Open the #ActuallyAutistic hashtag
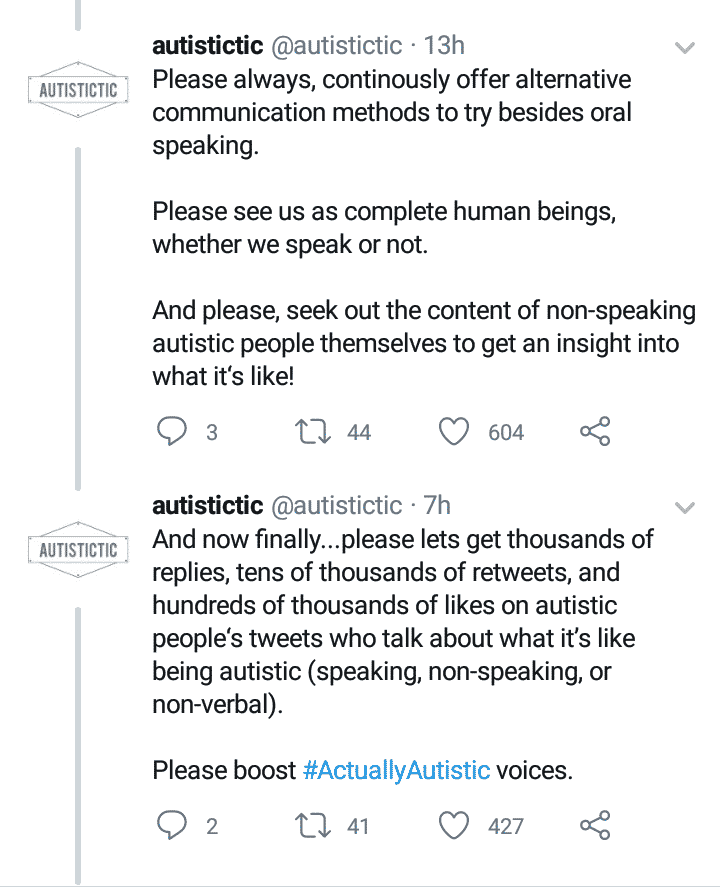This screenshot has width=720, height=889. [x=396, y=771]
